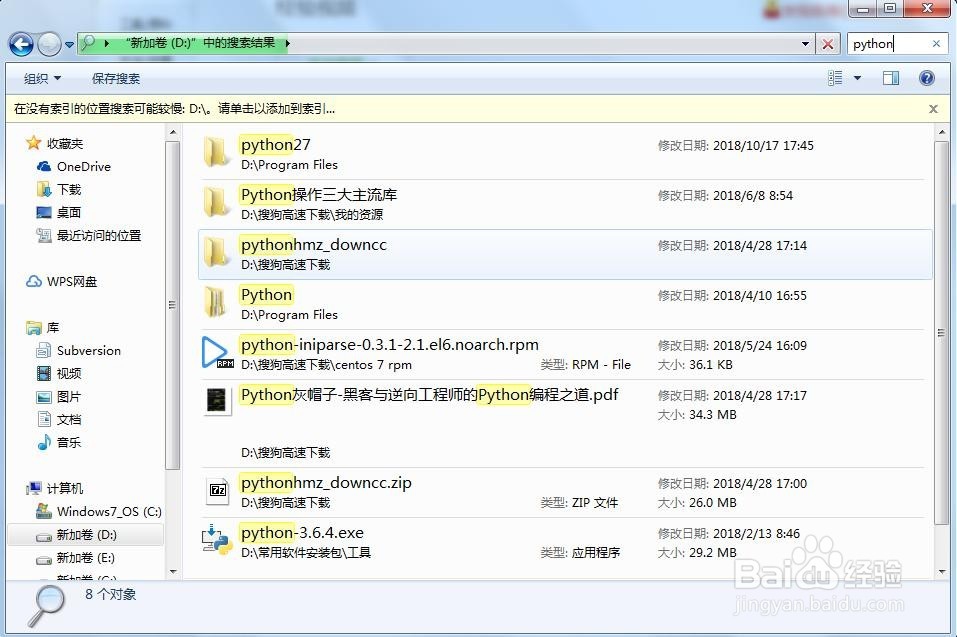Select 库 in the navigation pane

coord(43,328)
